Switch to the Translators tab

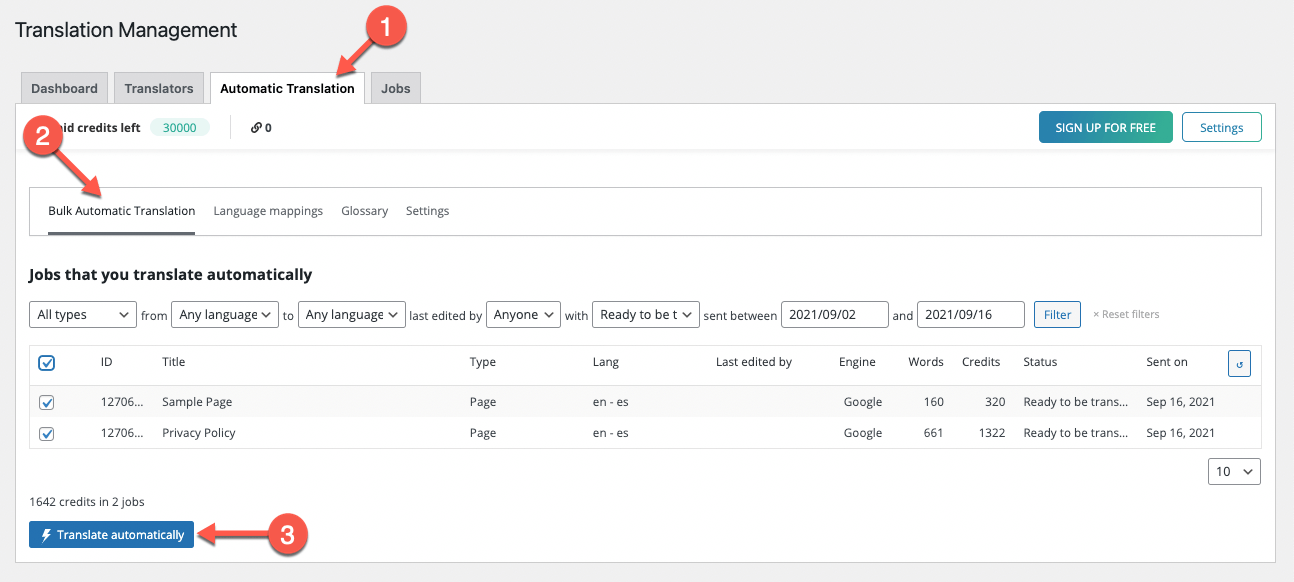pos(159,88)
